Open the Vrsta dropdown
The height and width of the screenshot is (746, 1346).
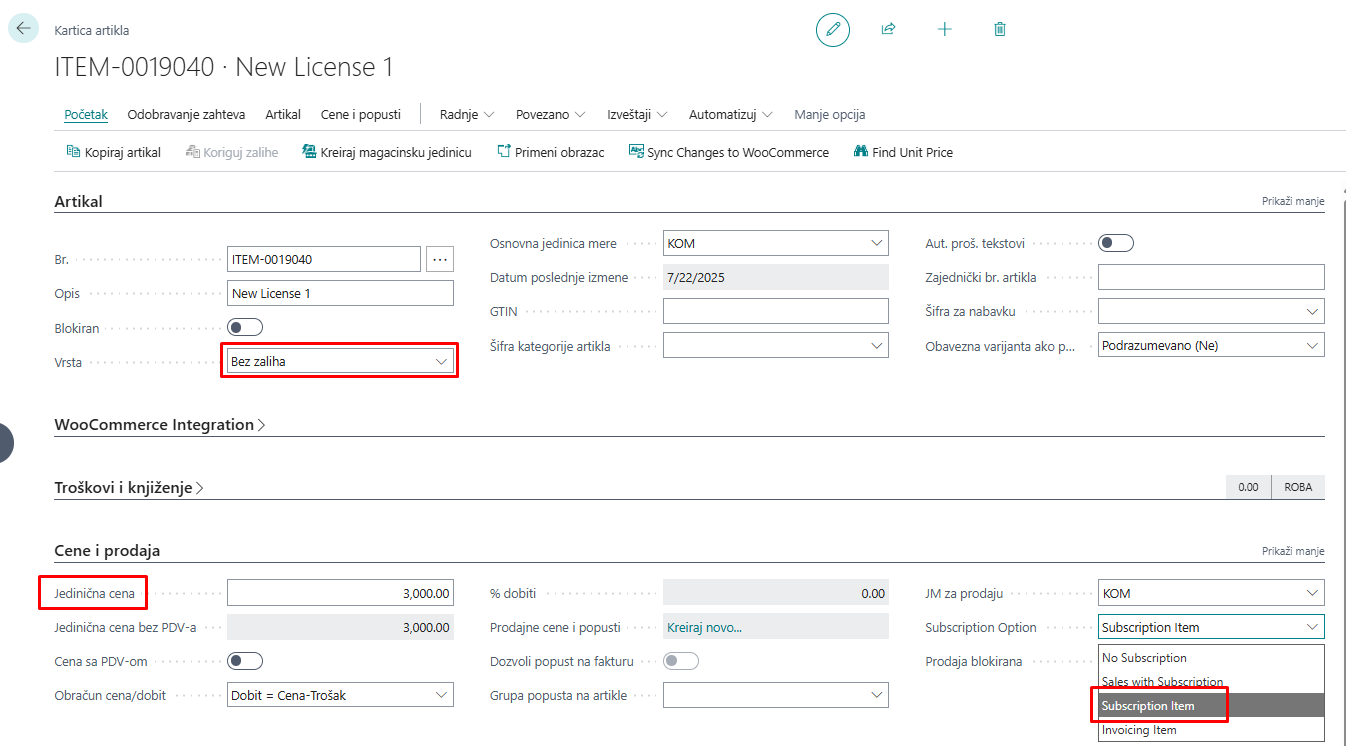pyautogui.click(x=339, y=362)
